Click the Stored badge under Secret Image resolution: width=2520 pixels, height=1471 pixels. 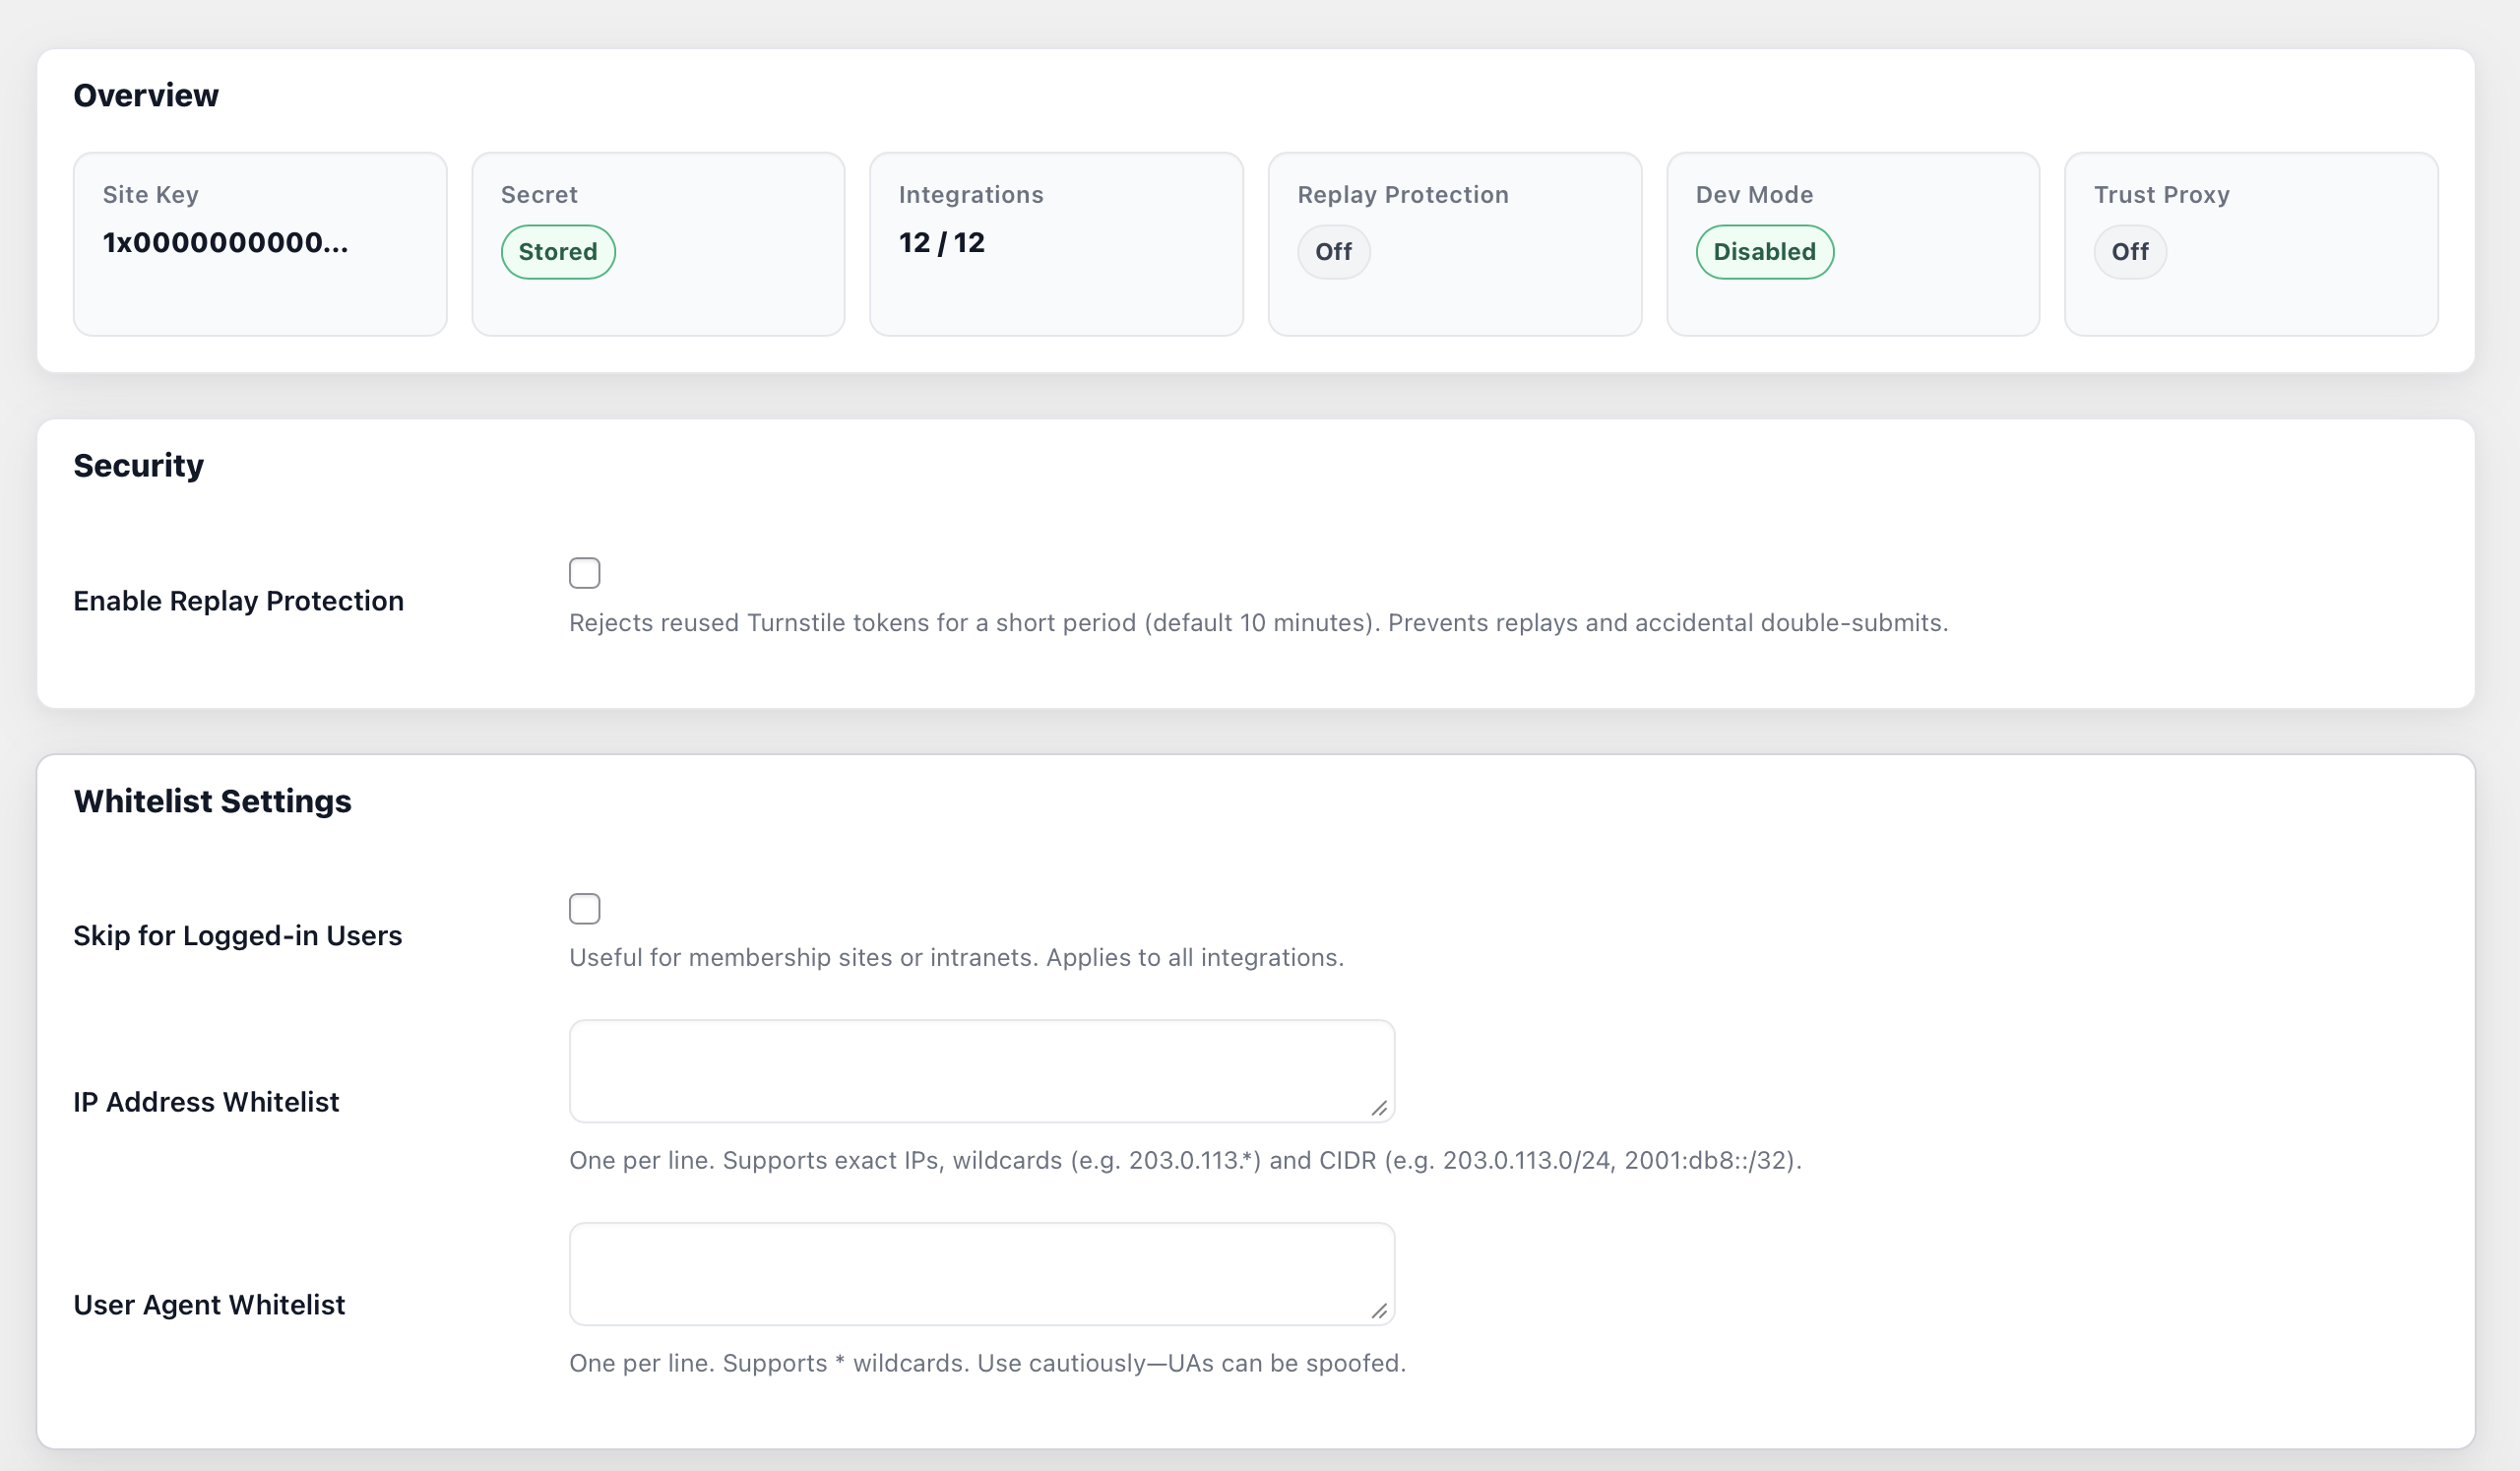point(557,251)
